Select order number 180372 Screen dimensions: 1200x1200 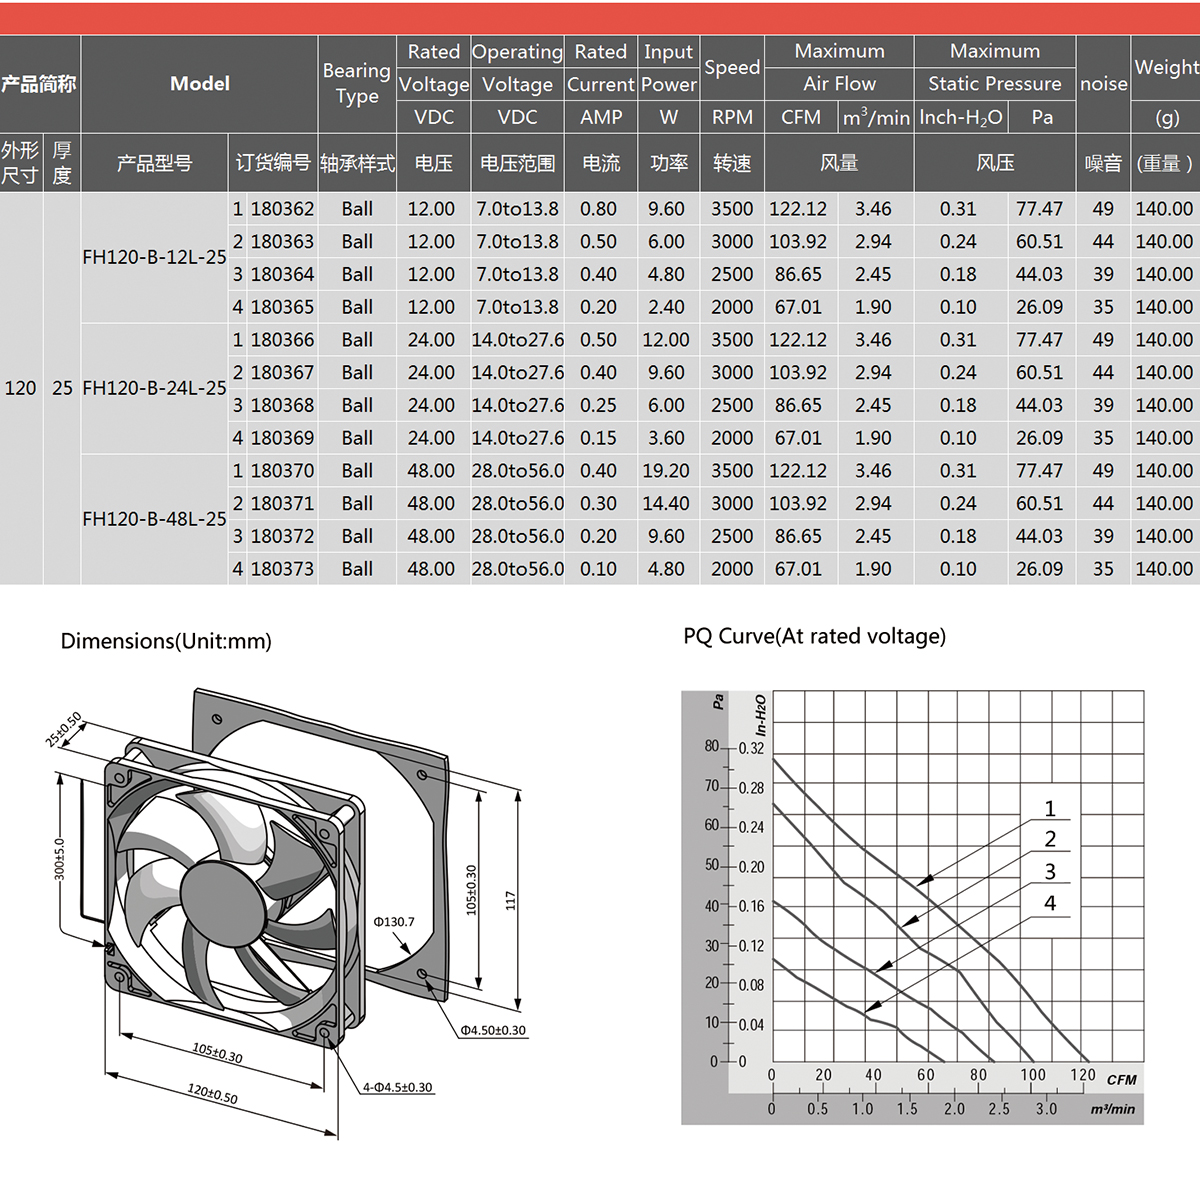tap(282, 536)
